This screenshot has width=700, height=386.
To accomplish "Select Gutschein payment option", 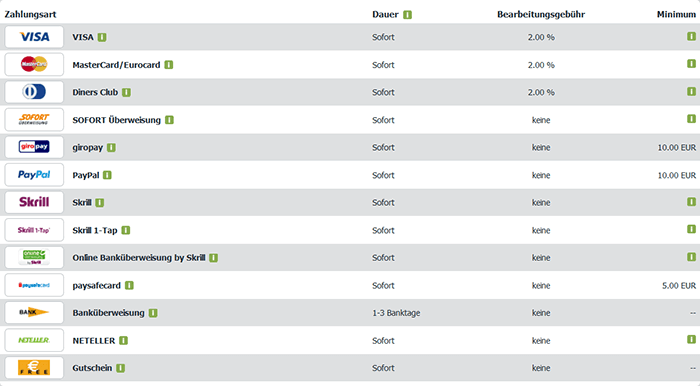I will (x=92, y=368).
